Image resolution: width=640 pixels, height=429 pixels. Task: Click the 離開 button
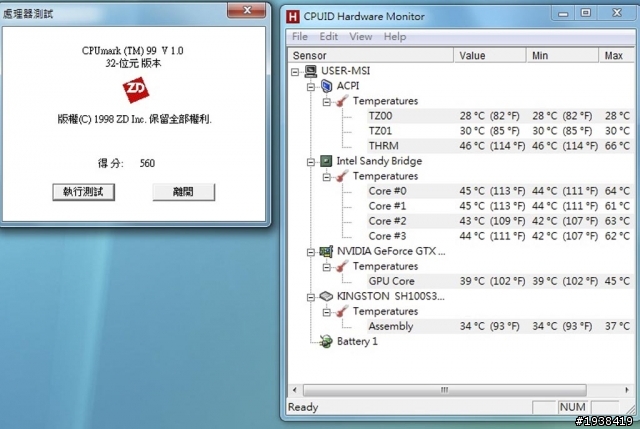click(x=184, y=192)
